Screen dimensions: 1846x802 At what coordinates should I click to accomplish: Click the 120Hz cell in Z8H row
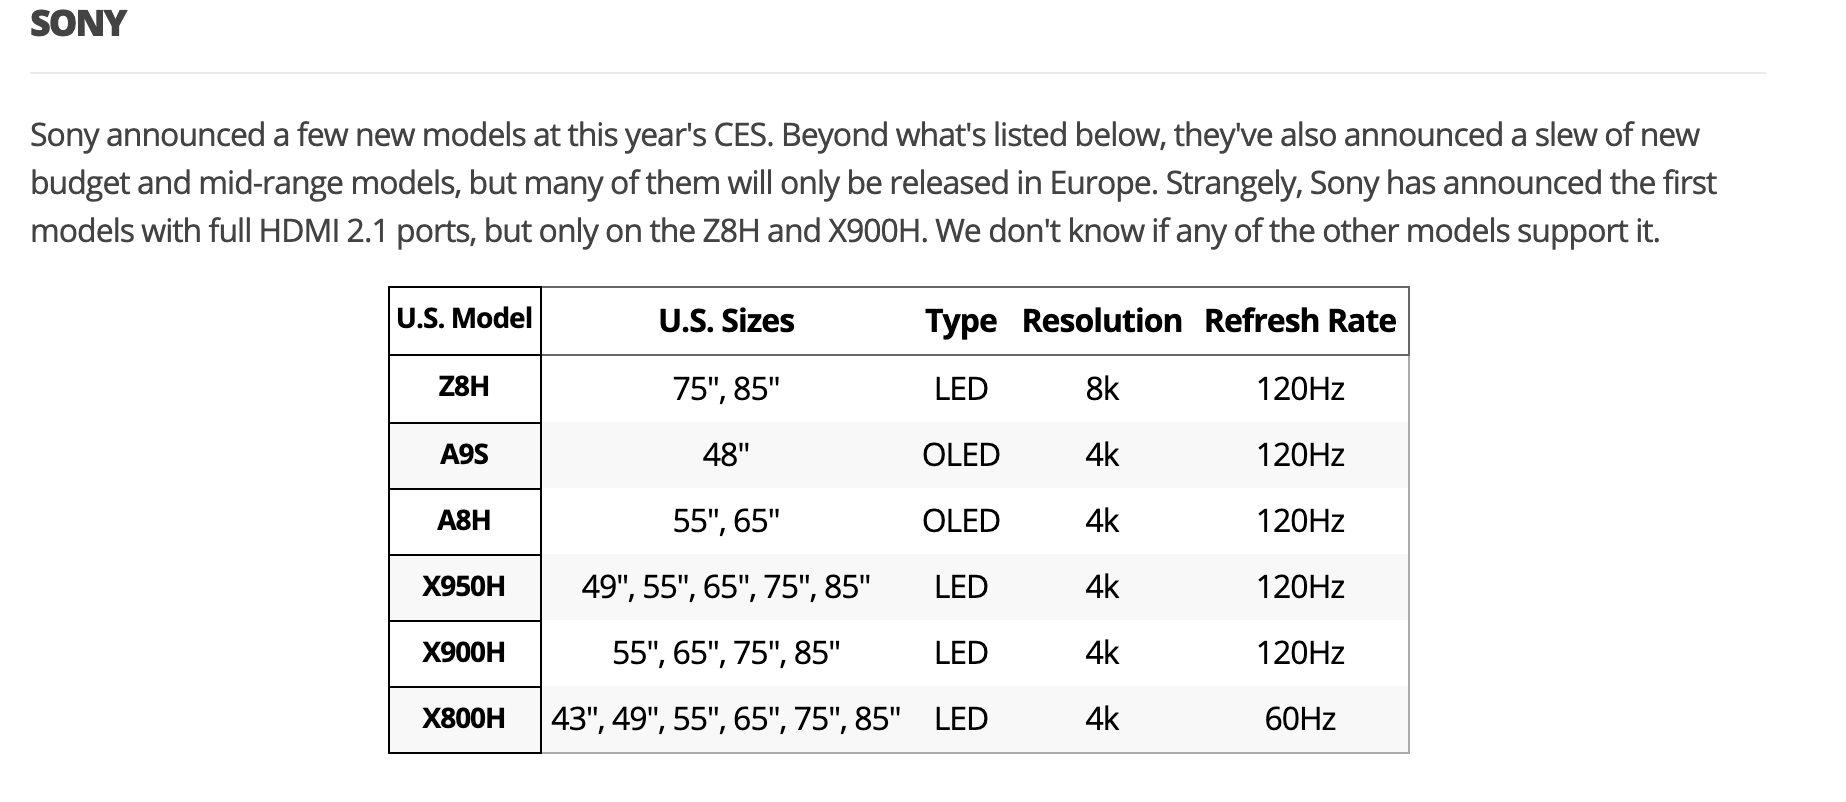point(1300,388)
